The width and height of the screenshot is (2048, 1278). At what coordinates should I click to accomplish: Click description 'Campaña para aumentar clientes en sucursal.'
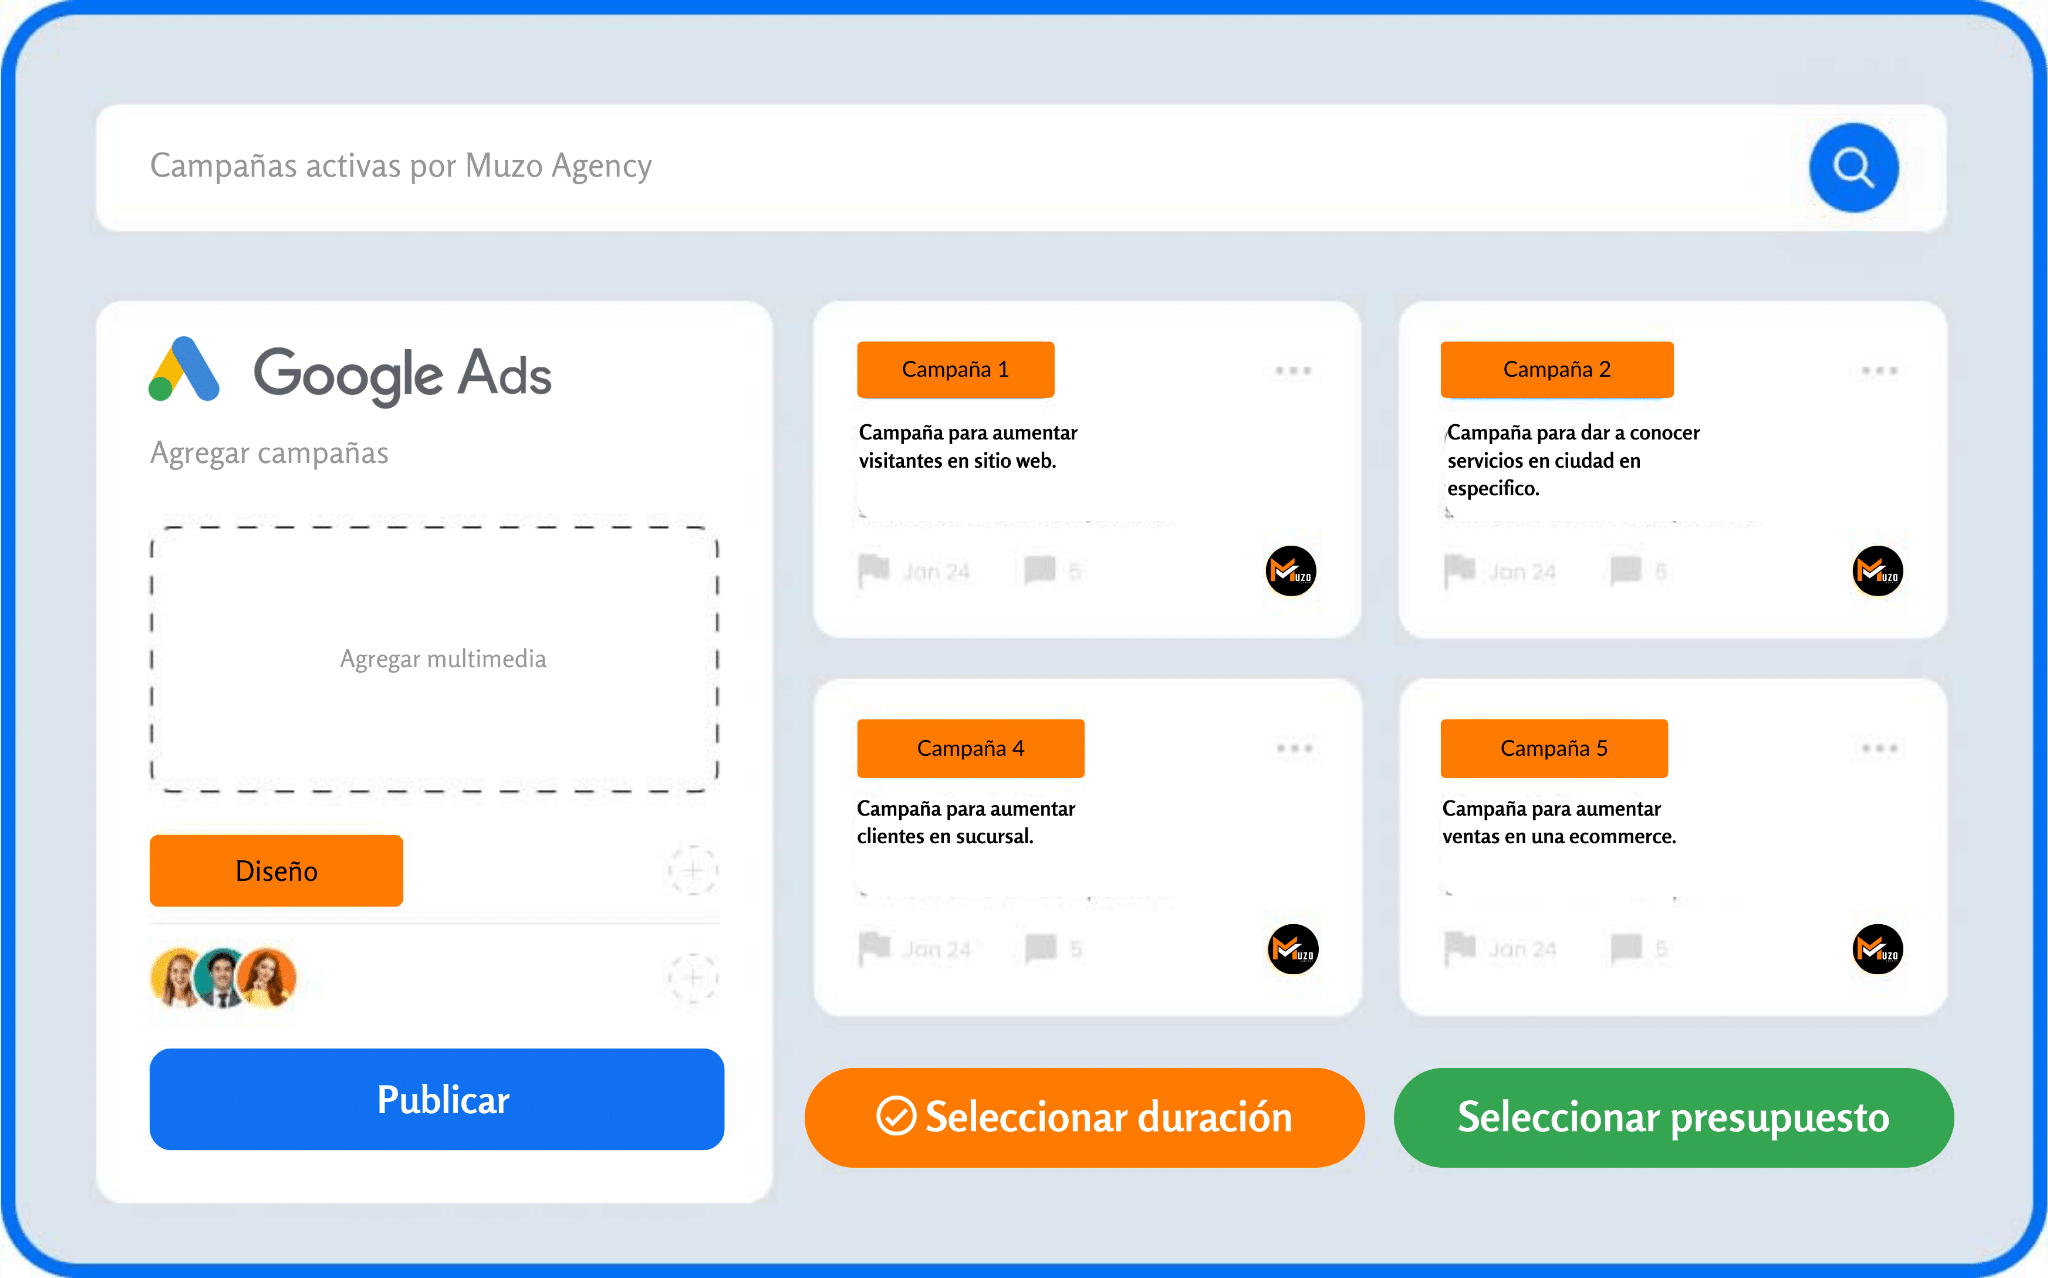pos(966,822)
